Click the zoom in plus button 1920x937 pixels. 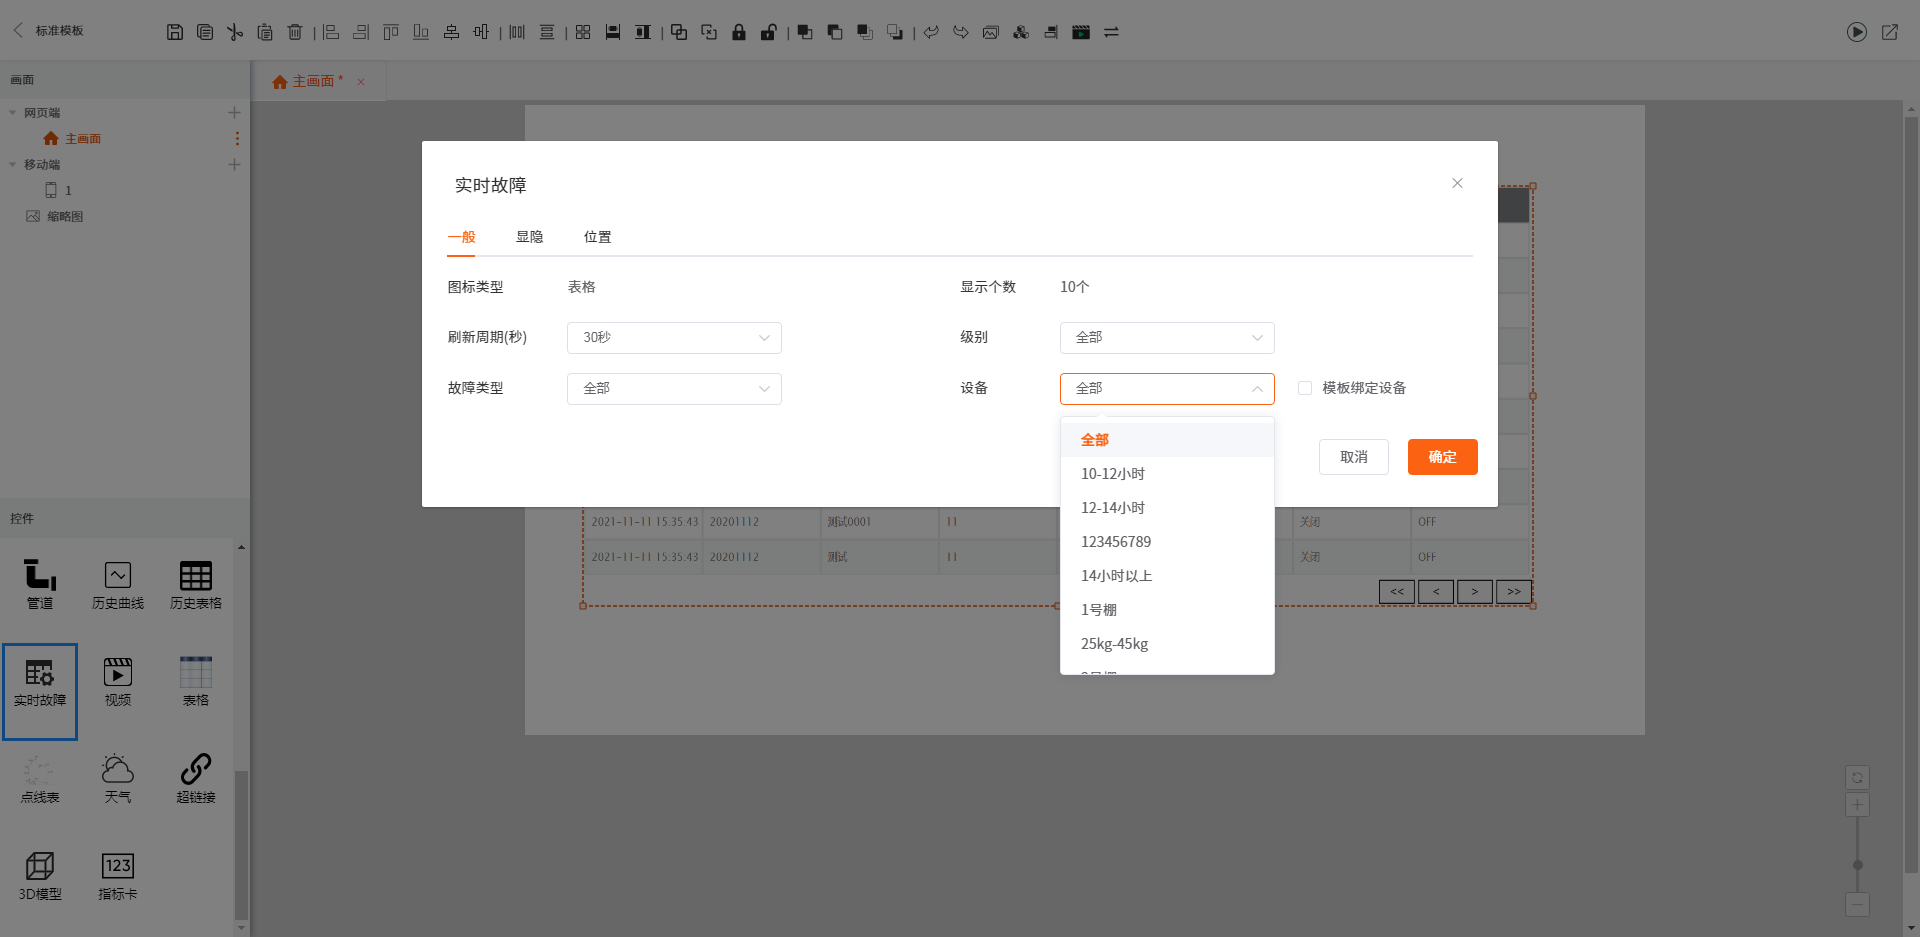coord(1857,804)
